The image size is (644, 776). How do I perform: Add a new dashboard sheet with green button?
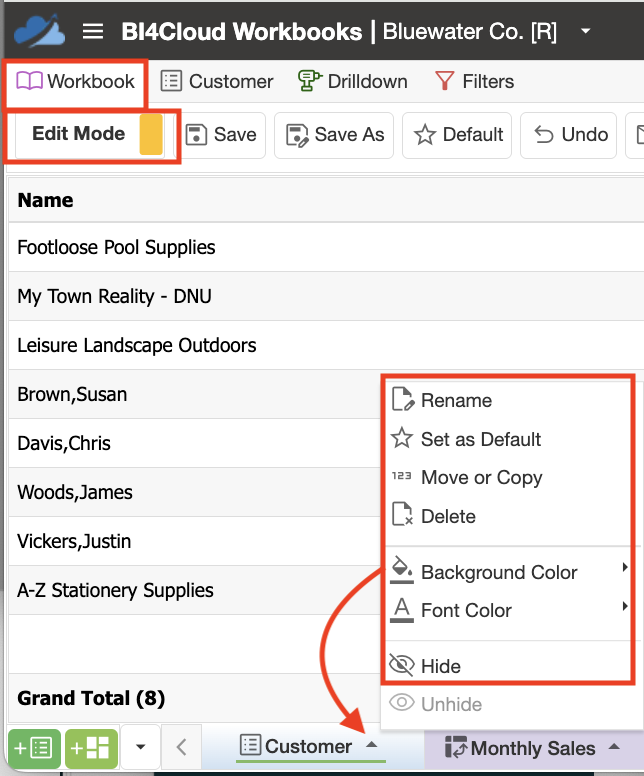point(92,748)
